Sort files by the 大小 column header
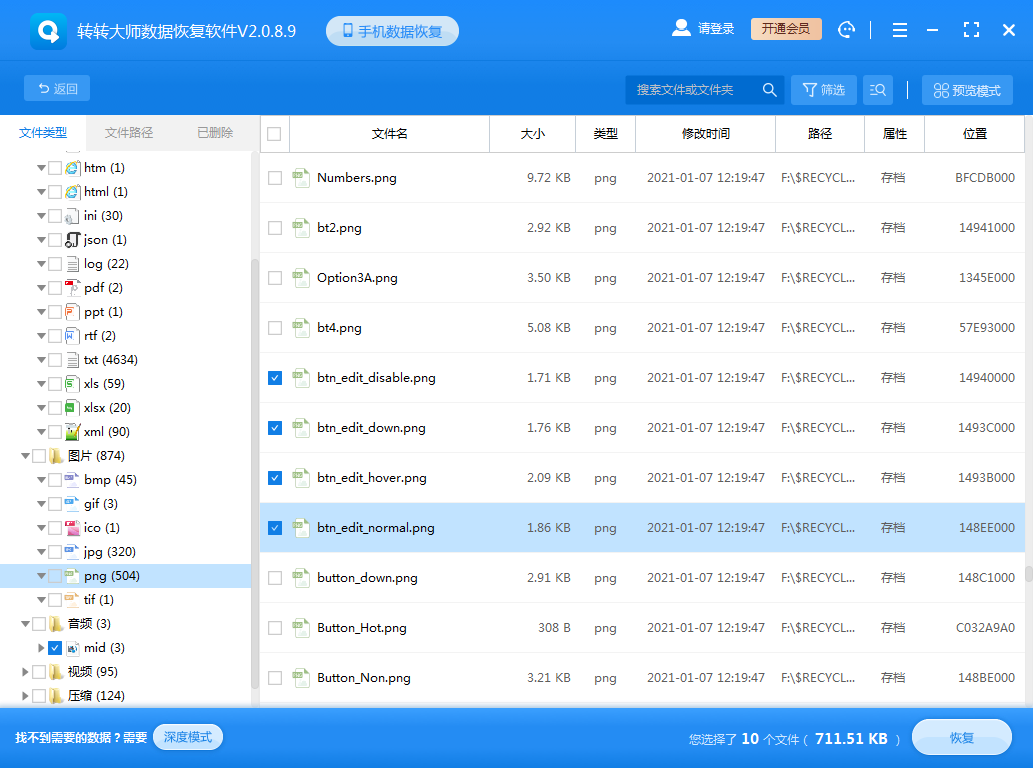Screen dimensions: 1033x768 point(532,134)
